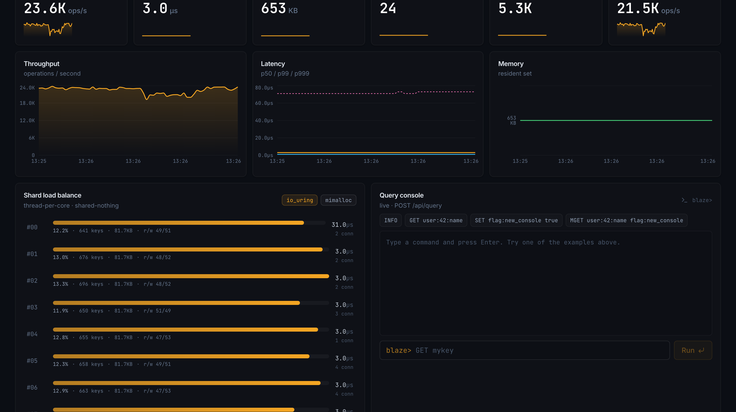Image resolution: width=736 pixels, height=412 pixels.
Task: Select shard #02 load bar
Action: 191,276
